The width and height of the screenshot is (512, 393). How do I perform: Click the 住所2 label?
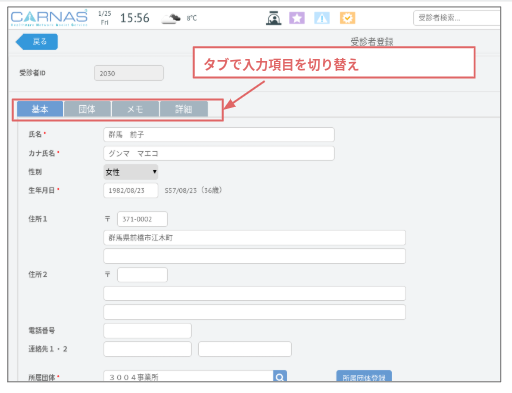coord(38,275)
